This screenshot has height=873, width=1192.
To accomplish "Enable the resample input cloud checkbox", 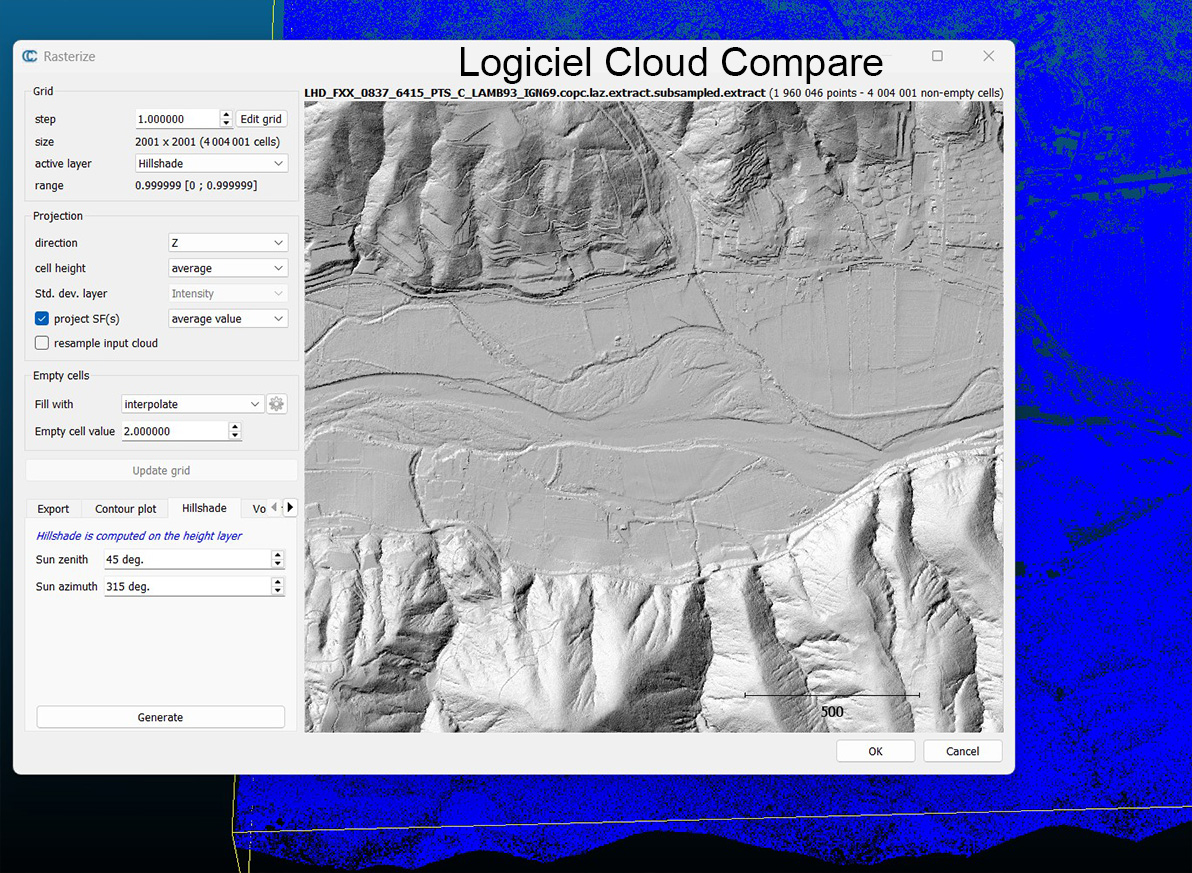I will click(42, 343).
